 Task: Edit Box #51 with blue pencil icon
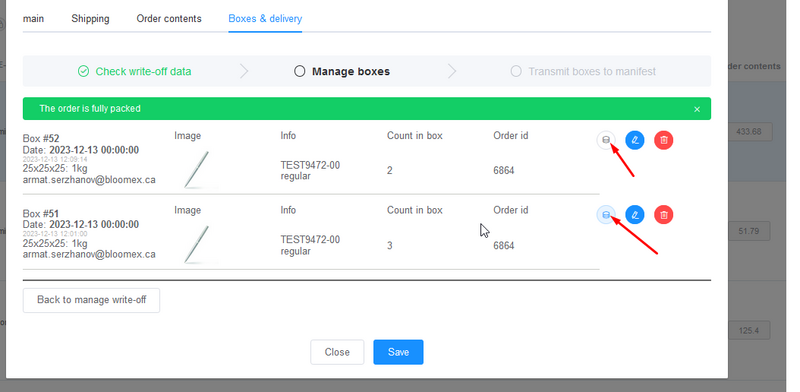[635, 214]
